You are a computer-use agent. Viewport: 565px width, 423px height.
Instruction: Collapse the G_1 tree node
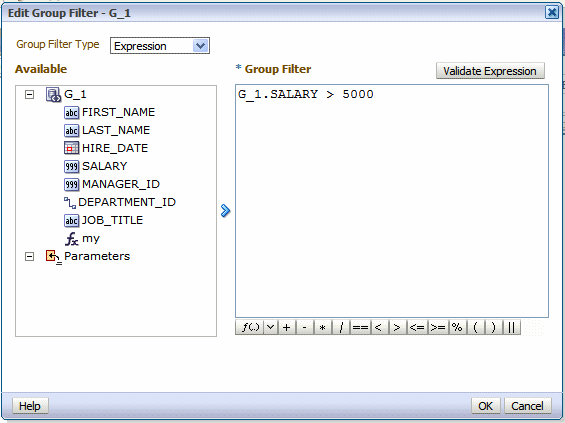tap(29, 95)
